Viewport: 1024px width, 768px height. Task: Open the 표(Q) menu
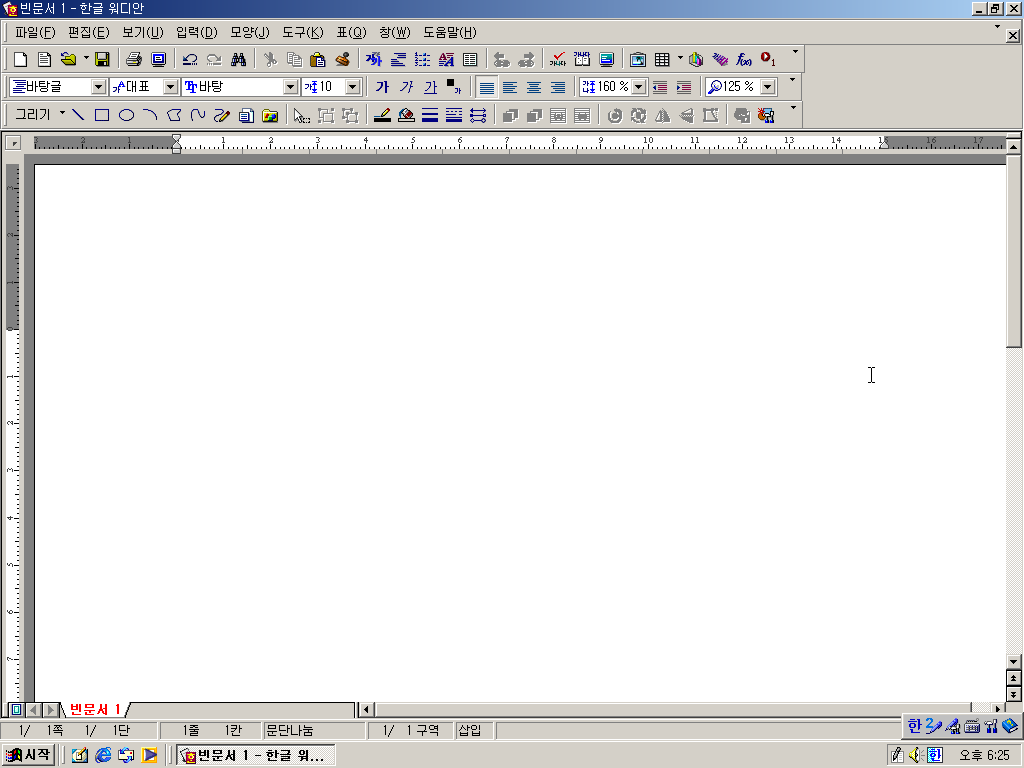tap(351, 32)
